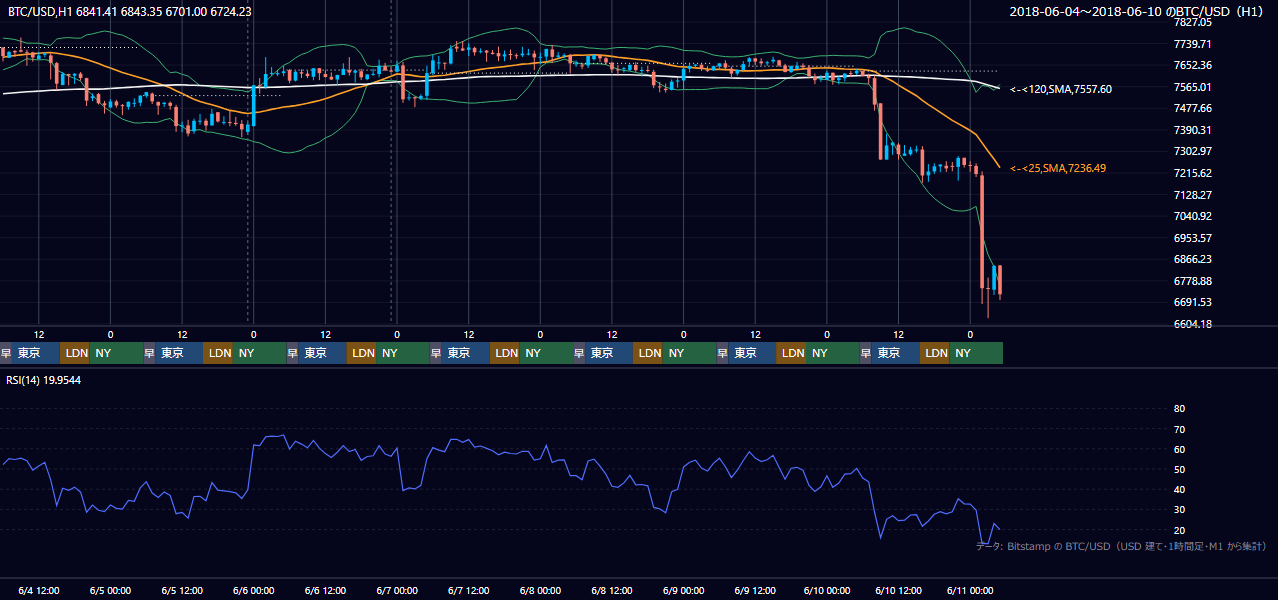The height and width of the screenshot is (600, 1278).
Task: Click RSI scale level 80
Action: [1179, 409]
